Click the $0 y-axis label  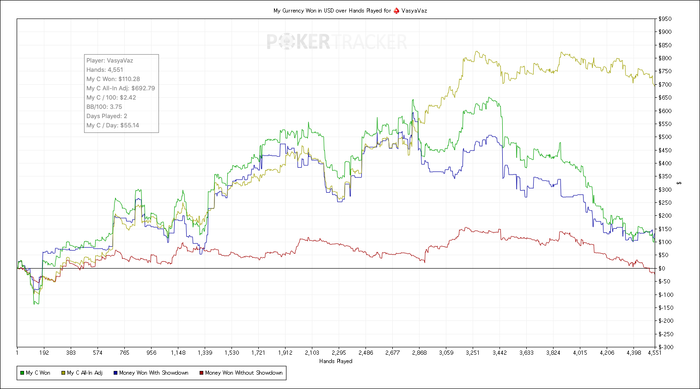tap(662, 268)
